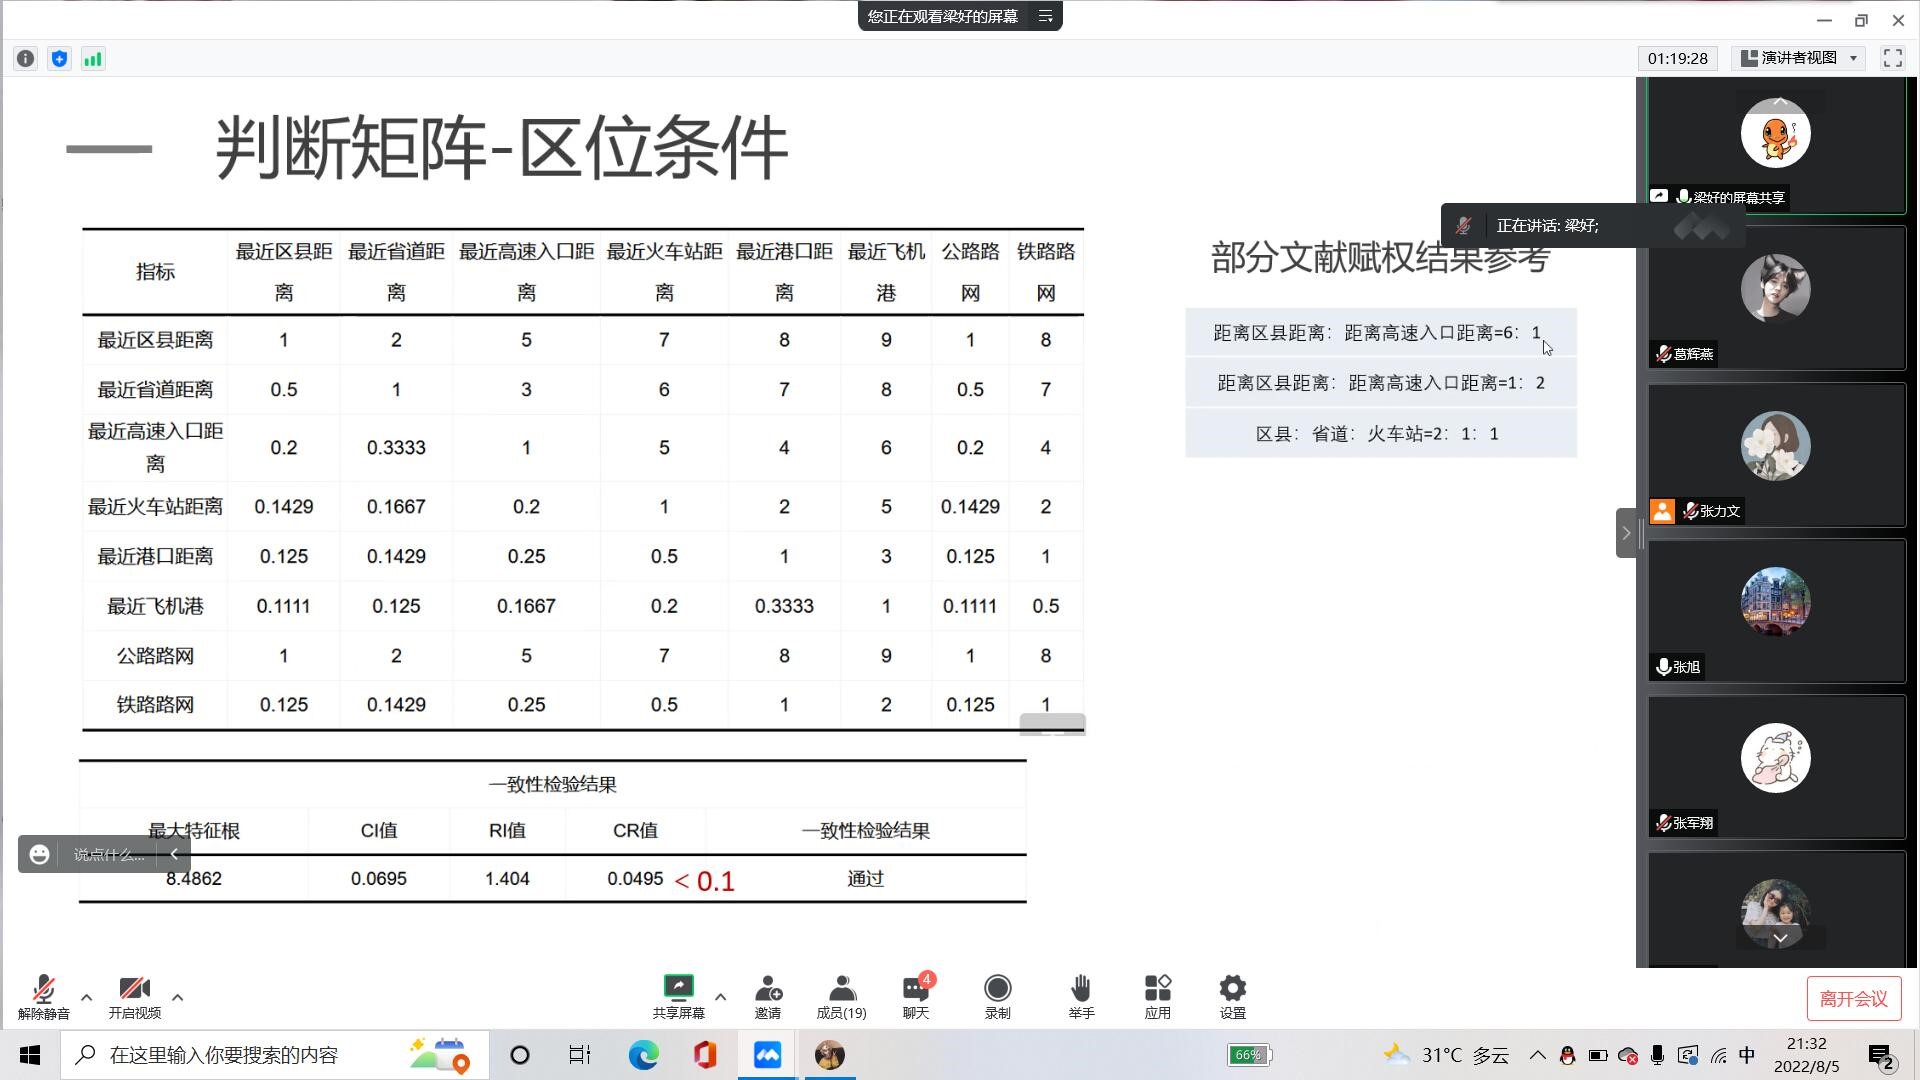The width and height of the screenshot is (1920, 1080).
Task: Open the presenter view dropdown
Action: 1800,58
